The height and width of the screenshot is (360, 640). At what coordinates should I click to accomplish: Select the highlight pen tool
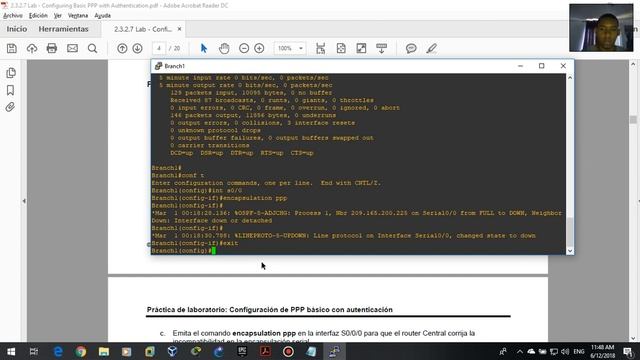431,49
